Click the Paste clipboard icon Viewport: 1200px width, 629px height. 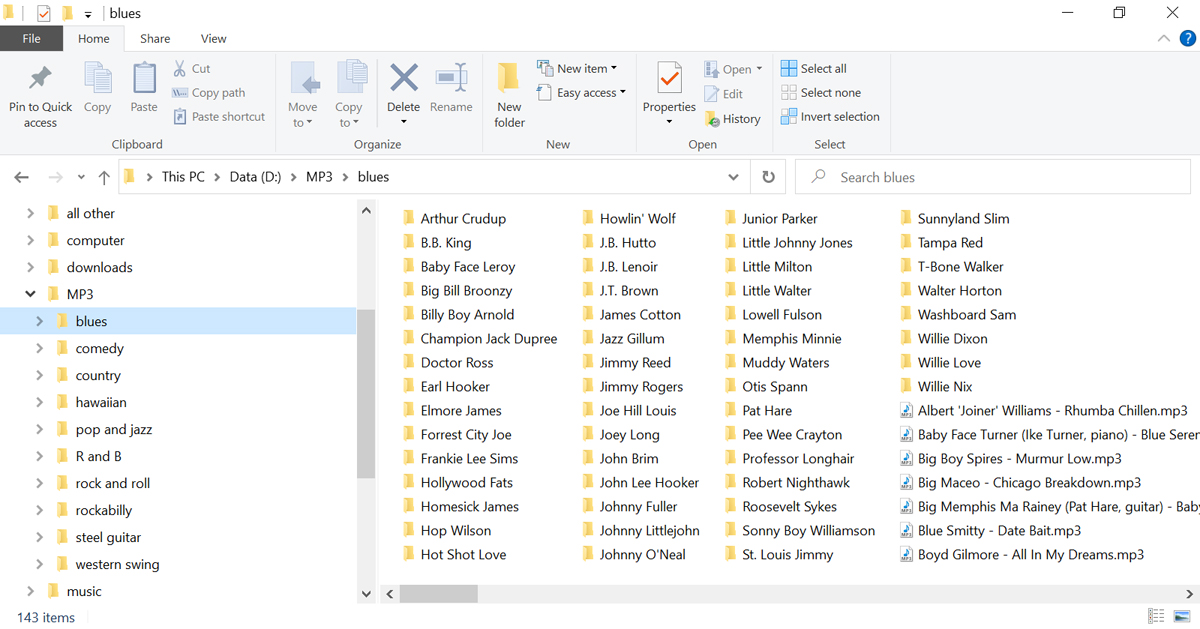144,78
